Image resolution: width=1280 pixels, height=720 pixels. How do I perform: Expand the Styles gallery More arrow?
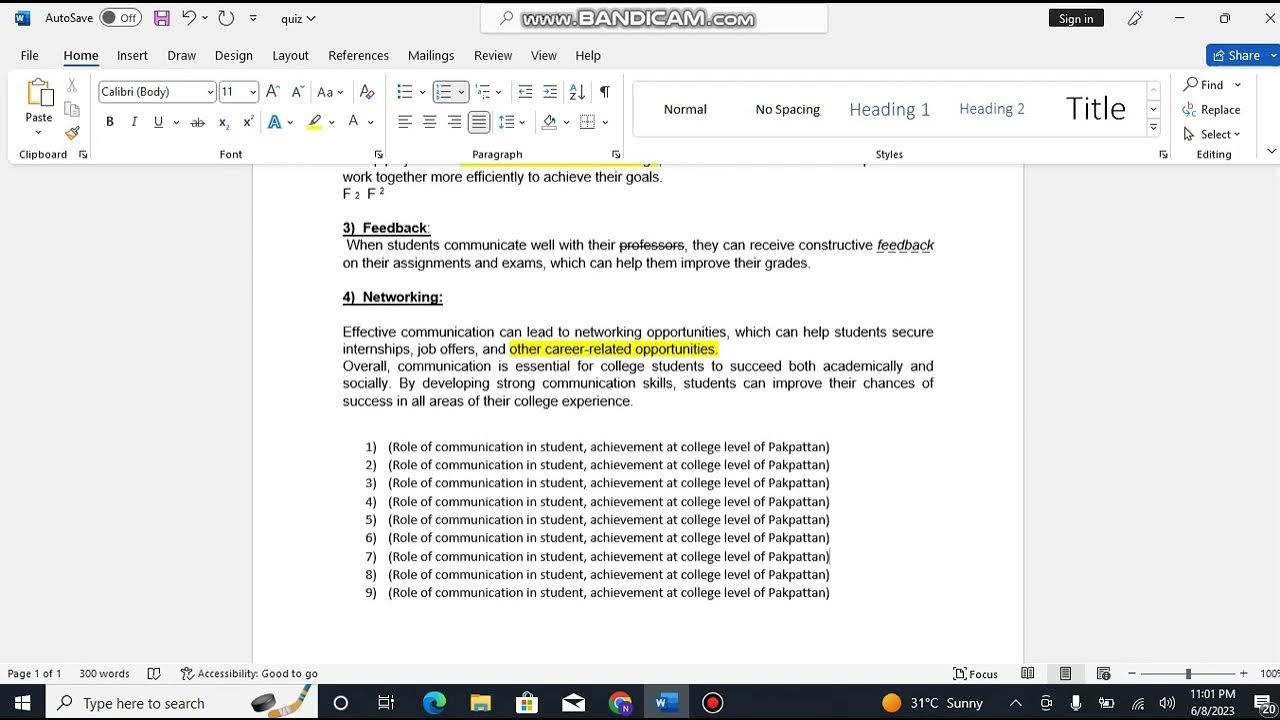[1153, 127]
